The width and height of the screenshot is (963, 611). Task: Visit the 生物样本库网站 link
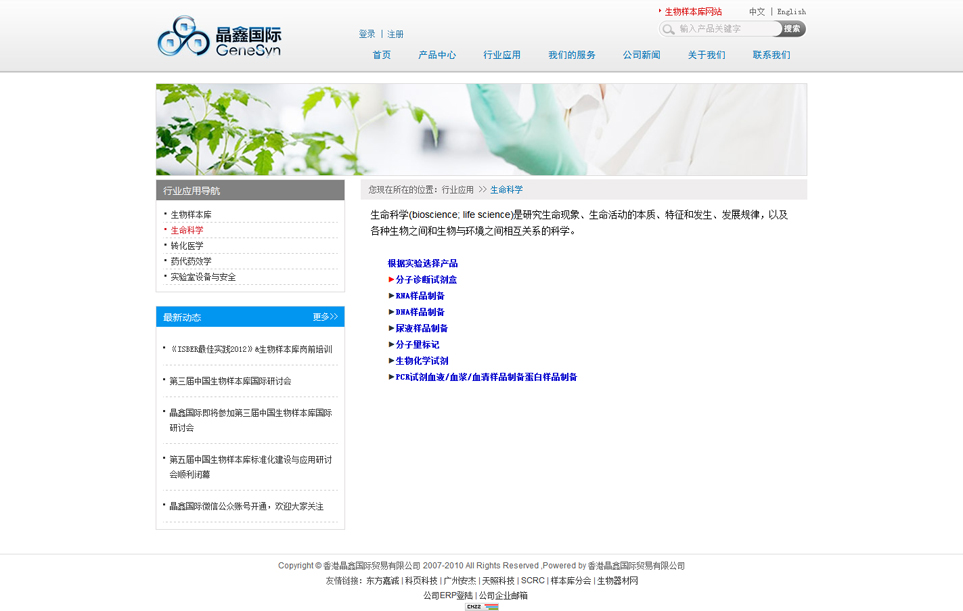tap(693, 12)
